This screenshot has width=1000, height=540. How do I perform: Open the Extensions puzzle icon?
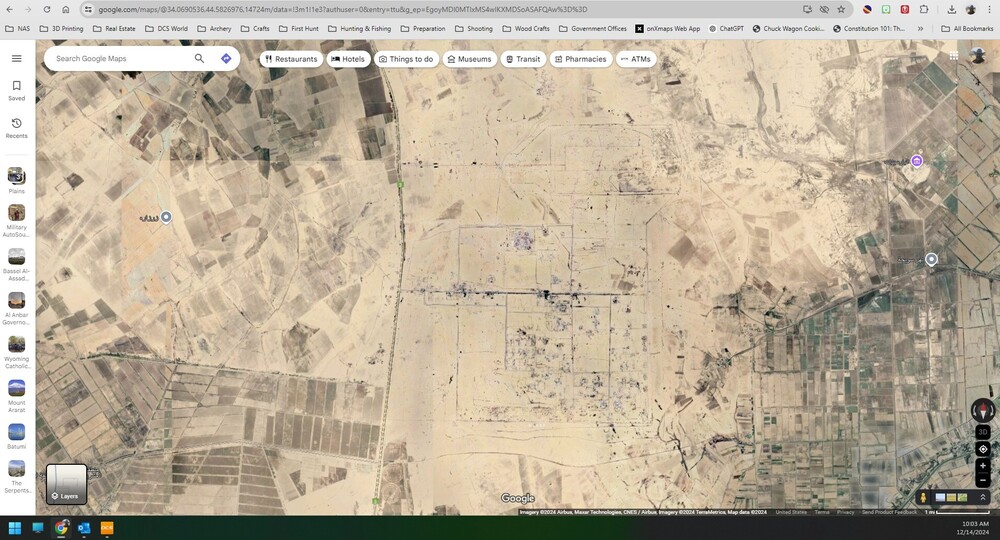click(x=924, y=10)
